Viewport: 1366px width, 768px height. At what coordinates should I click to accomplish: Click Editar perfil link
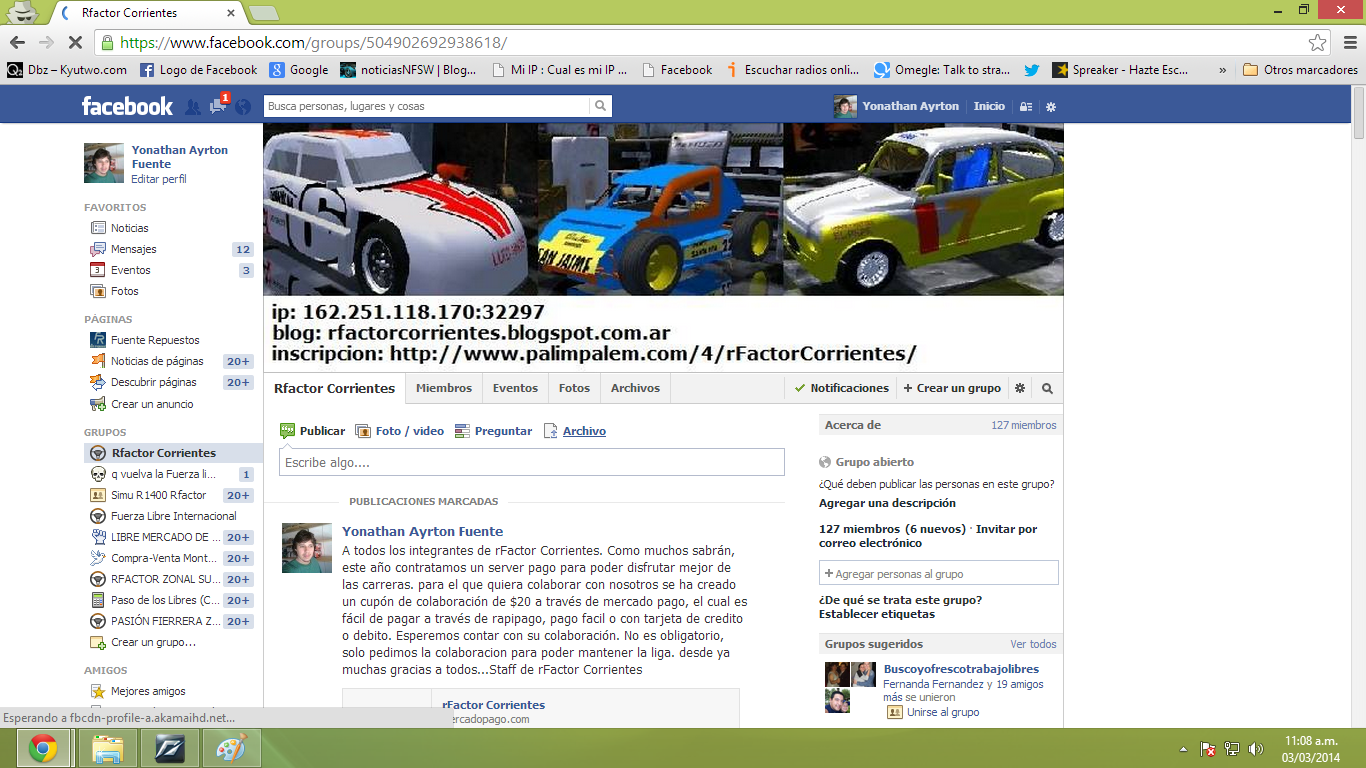(159, 179)
